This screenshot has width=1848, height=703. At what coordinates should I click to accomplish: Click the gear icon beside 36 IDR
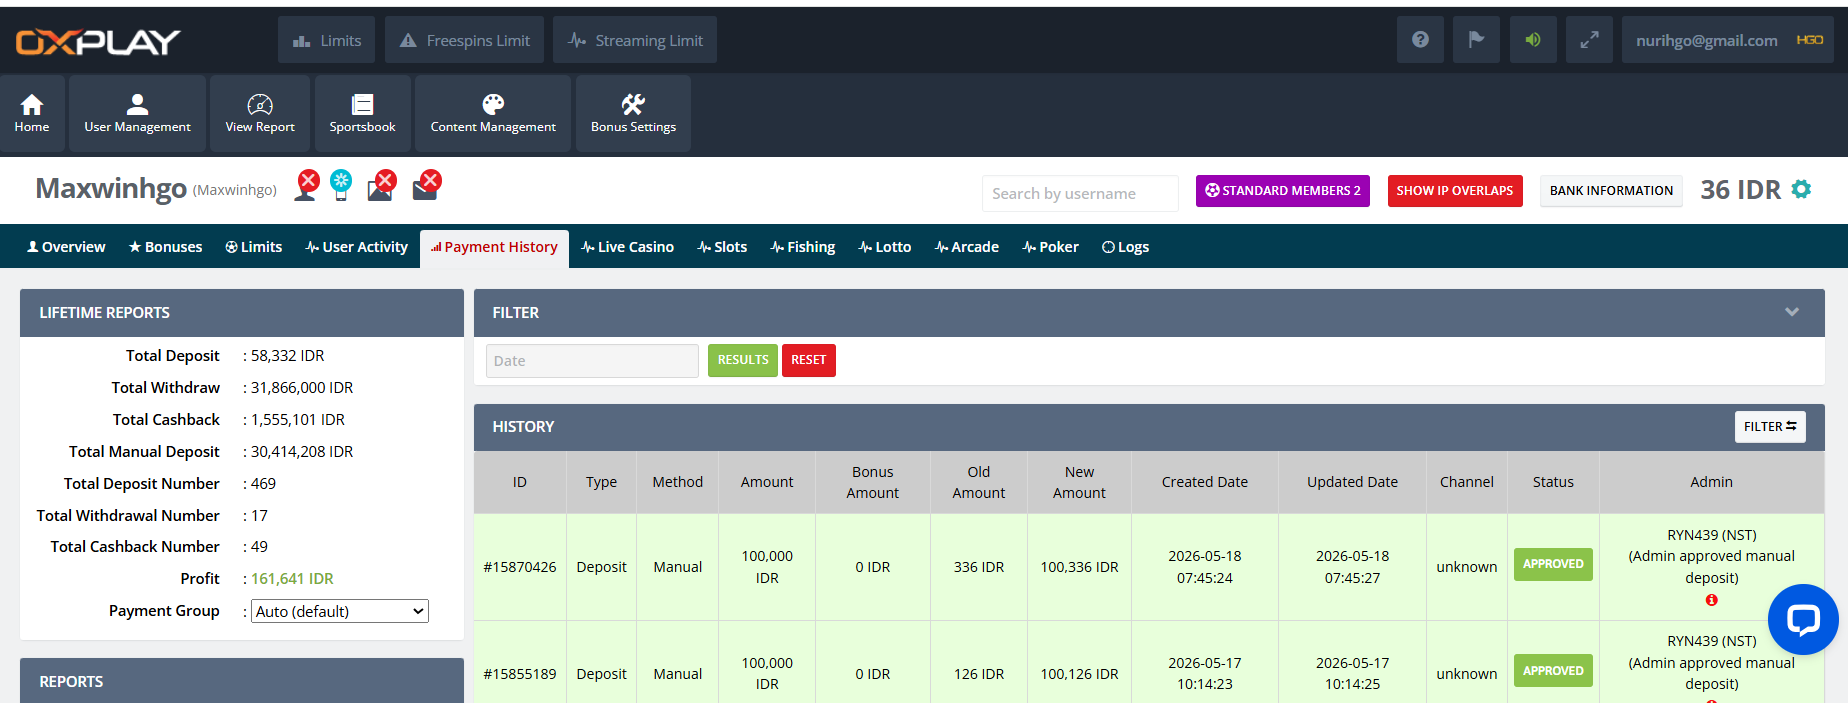(x=1801, y=189)
